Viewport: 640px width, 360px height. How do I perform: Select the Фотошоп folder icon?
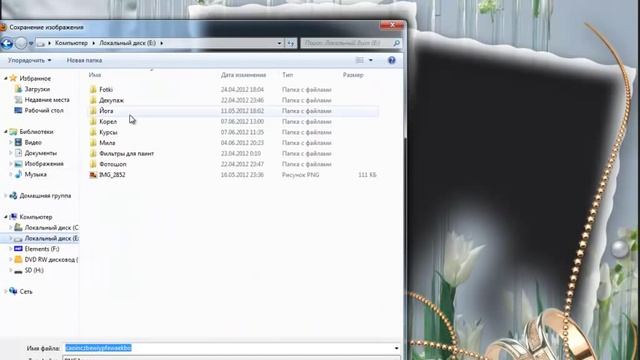(93, 164)
